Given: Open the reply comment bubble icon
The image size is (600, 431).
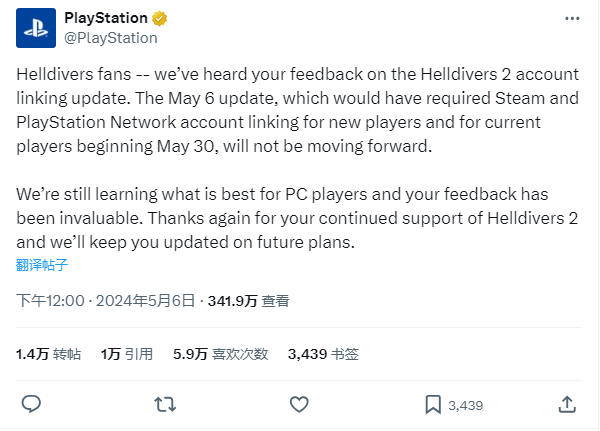Looking at the screenshot, I should tap(31, 404).
